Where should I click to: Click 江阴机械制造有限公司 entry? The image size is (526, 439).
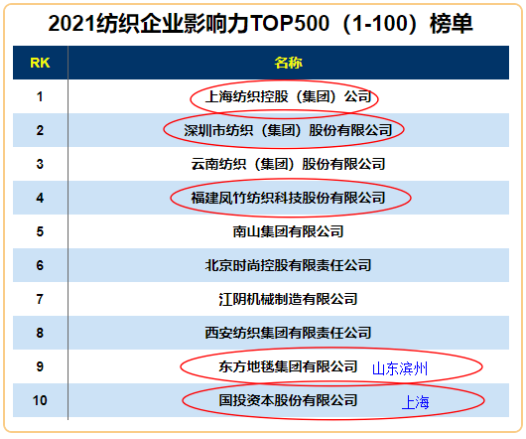point(288,299)
